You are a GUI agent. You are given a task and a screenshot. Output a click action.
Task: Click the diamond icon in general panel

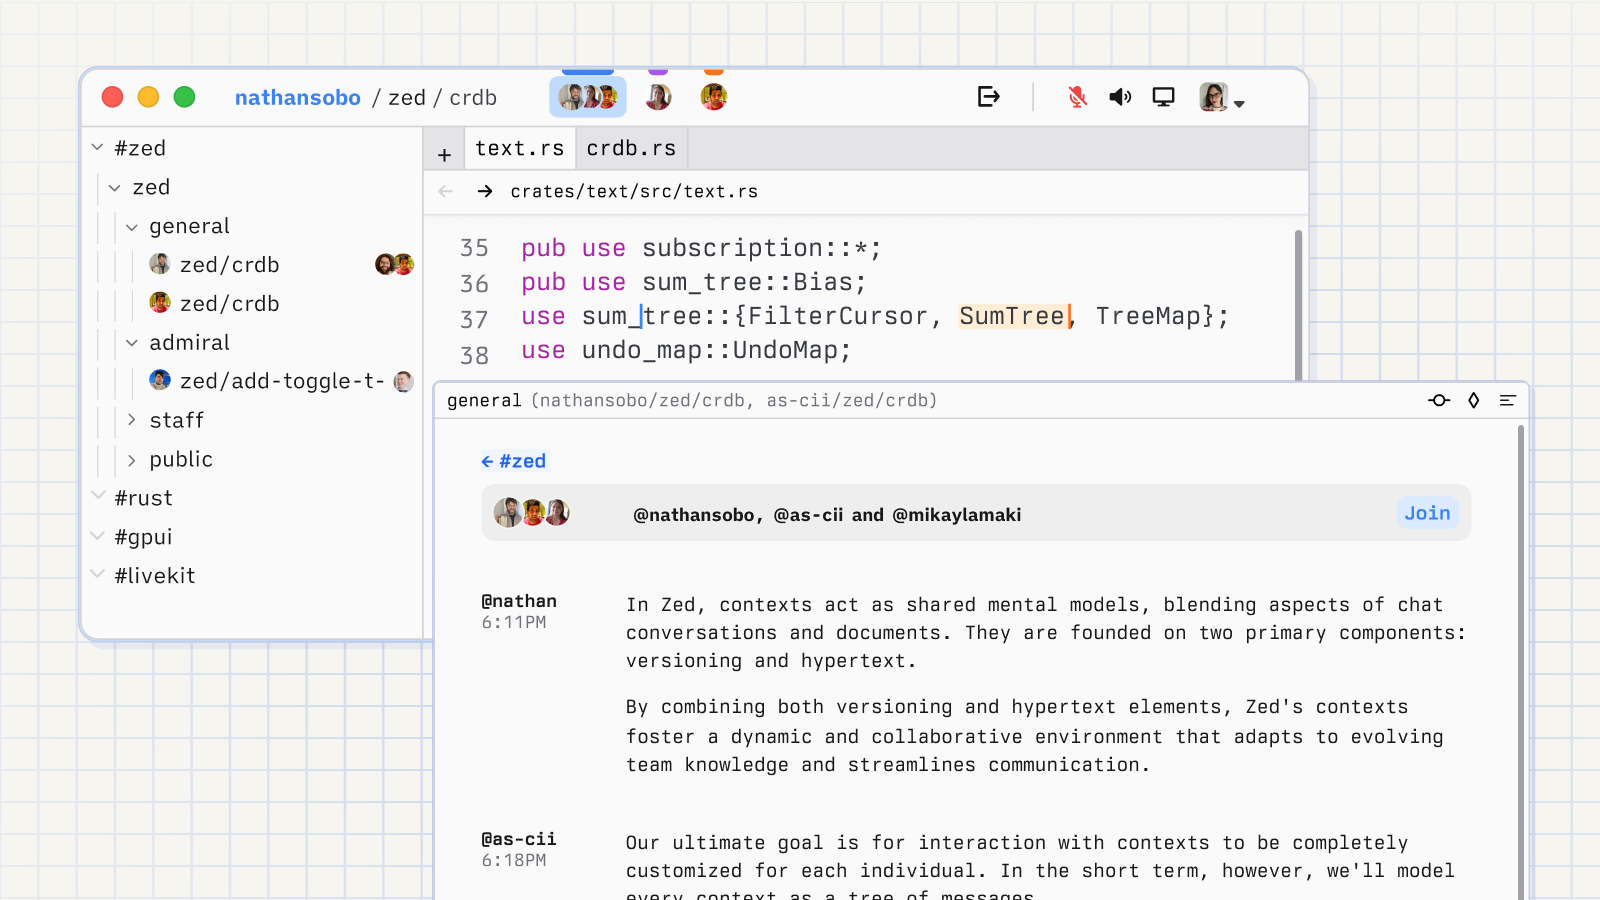point(1473,401)
